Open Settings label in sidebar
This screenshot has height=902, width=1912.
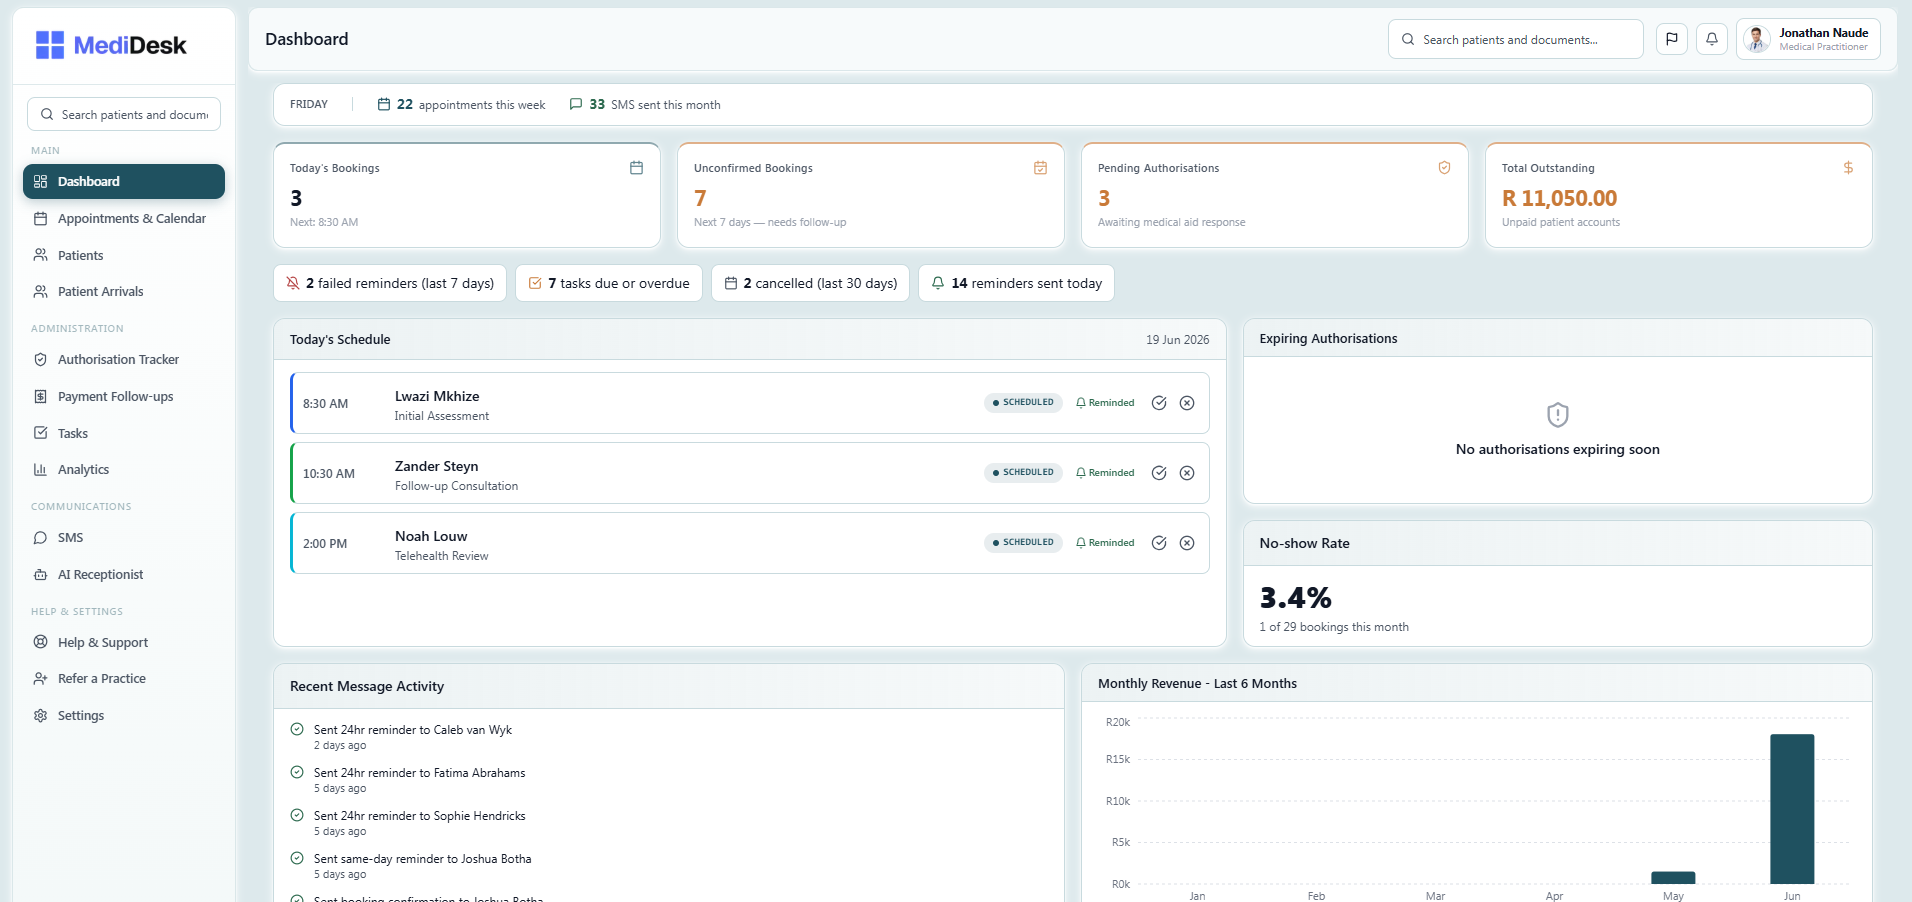81,715
